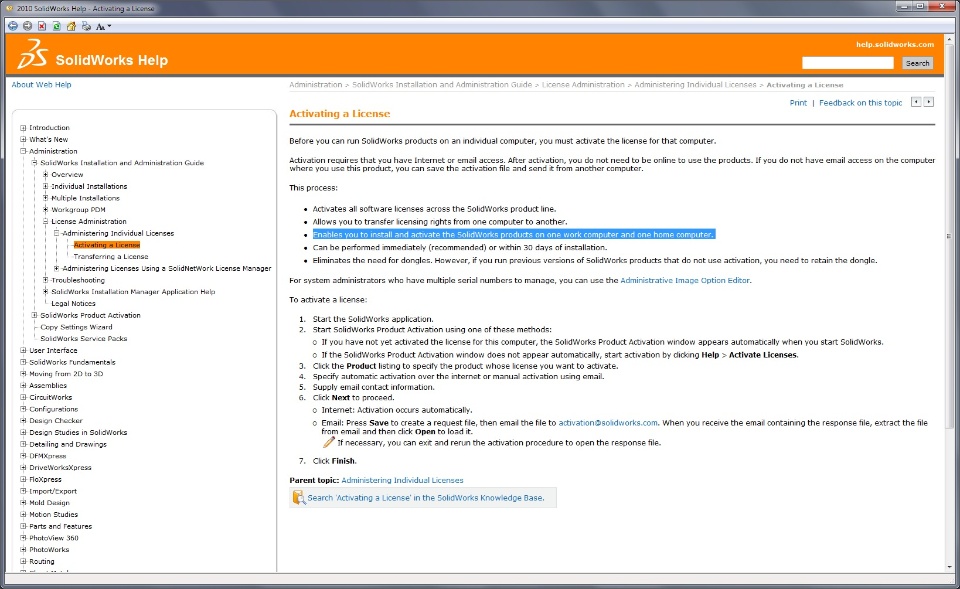Image resolution: width=960 pixels, height=589 pixels.
Task: Open Detailing and Drawings tree item
Action: tap(67, 445)
